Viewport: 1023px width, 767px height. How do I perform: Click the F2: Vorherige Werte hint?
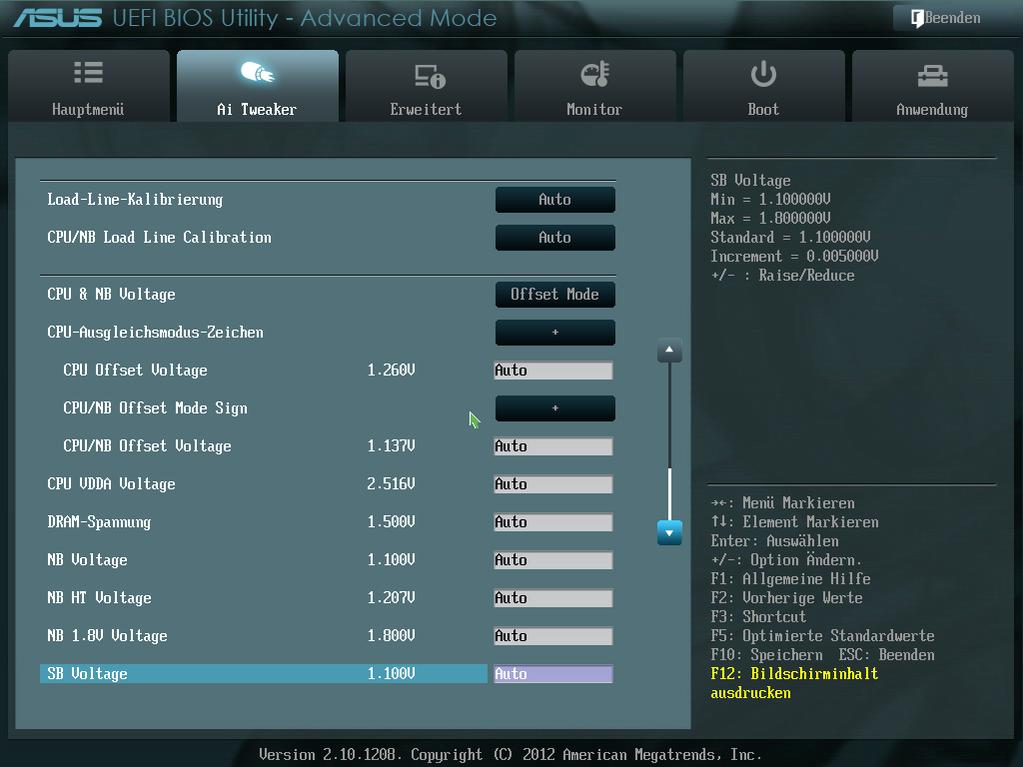pos(787,597)
